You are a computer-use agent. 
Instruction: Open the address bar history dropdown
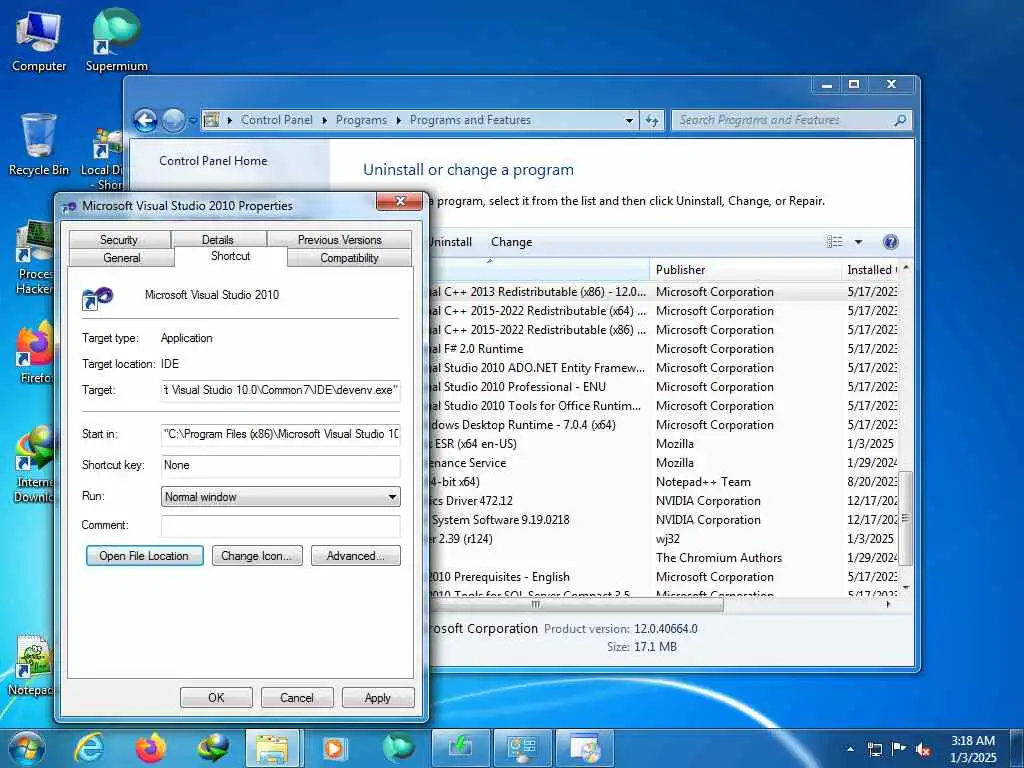(629, 121)
